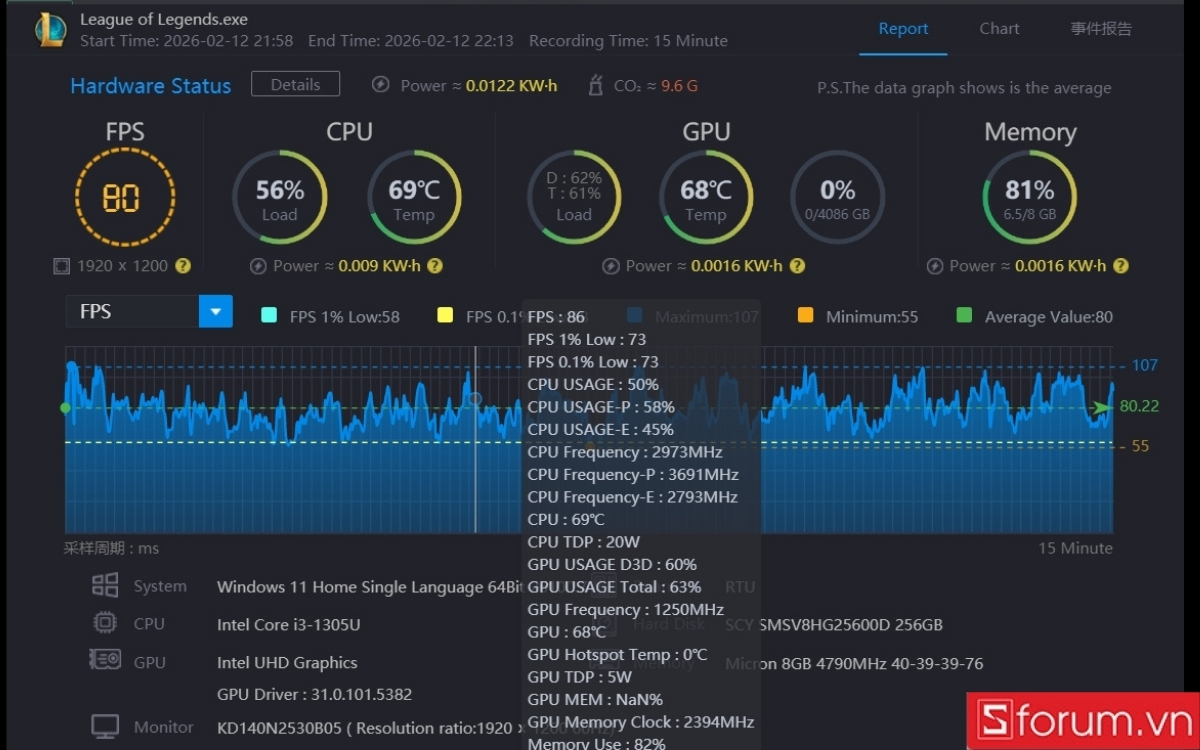Select the FPS combo box field
Screen dimensions: 1200x750
[x=149, y=311]
